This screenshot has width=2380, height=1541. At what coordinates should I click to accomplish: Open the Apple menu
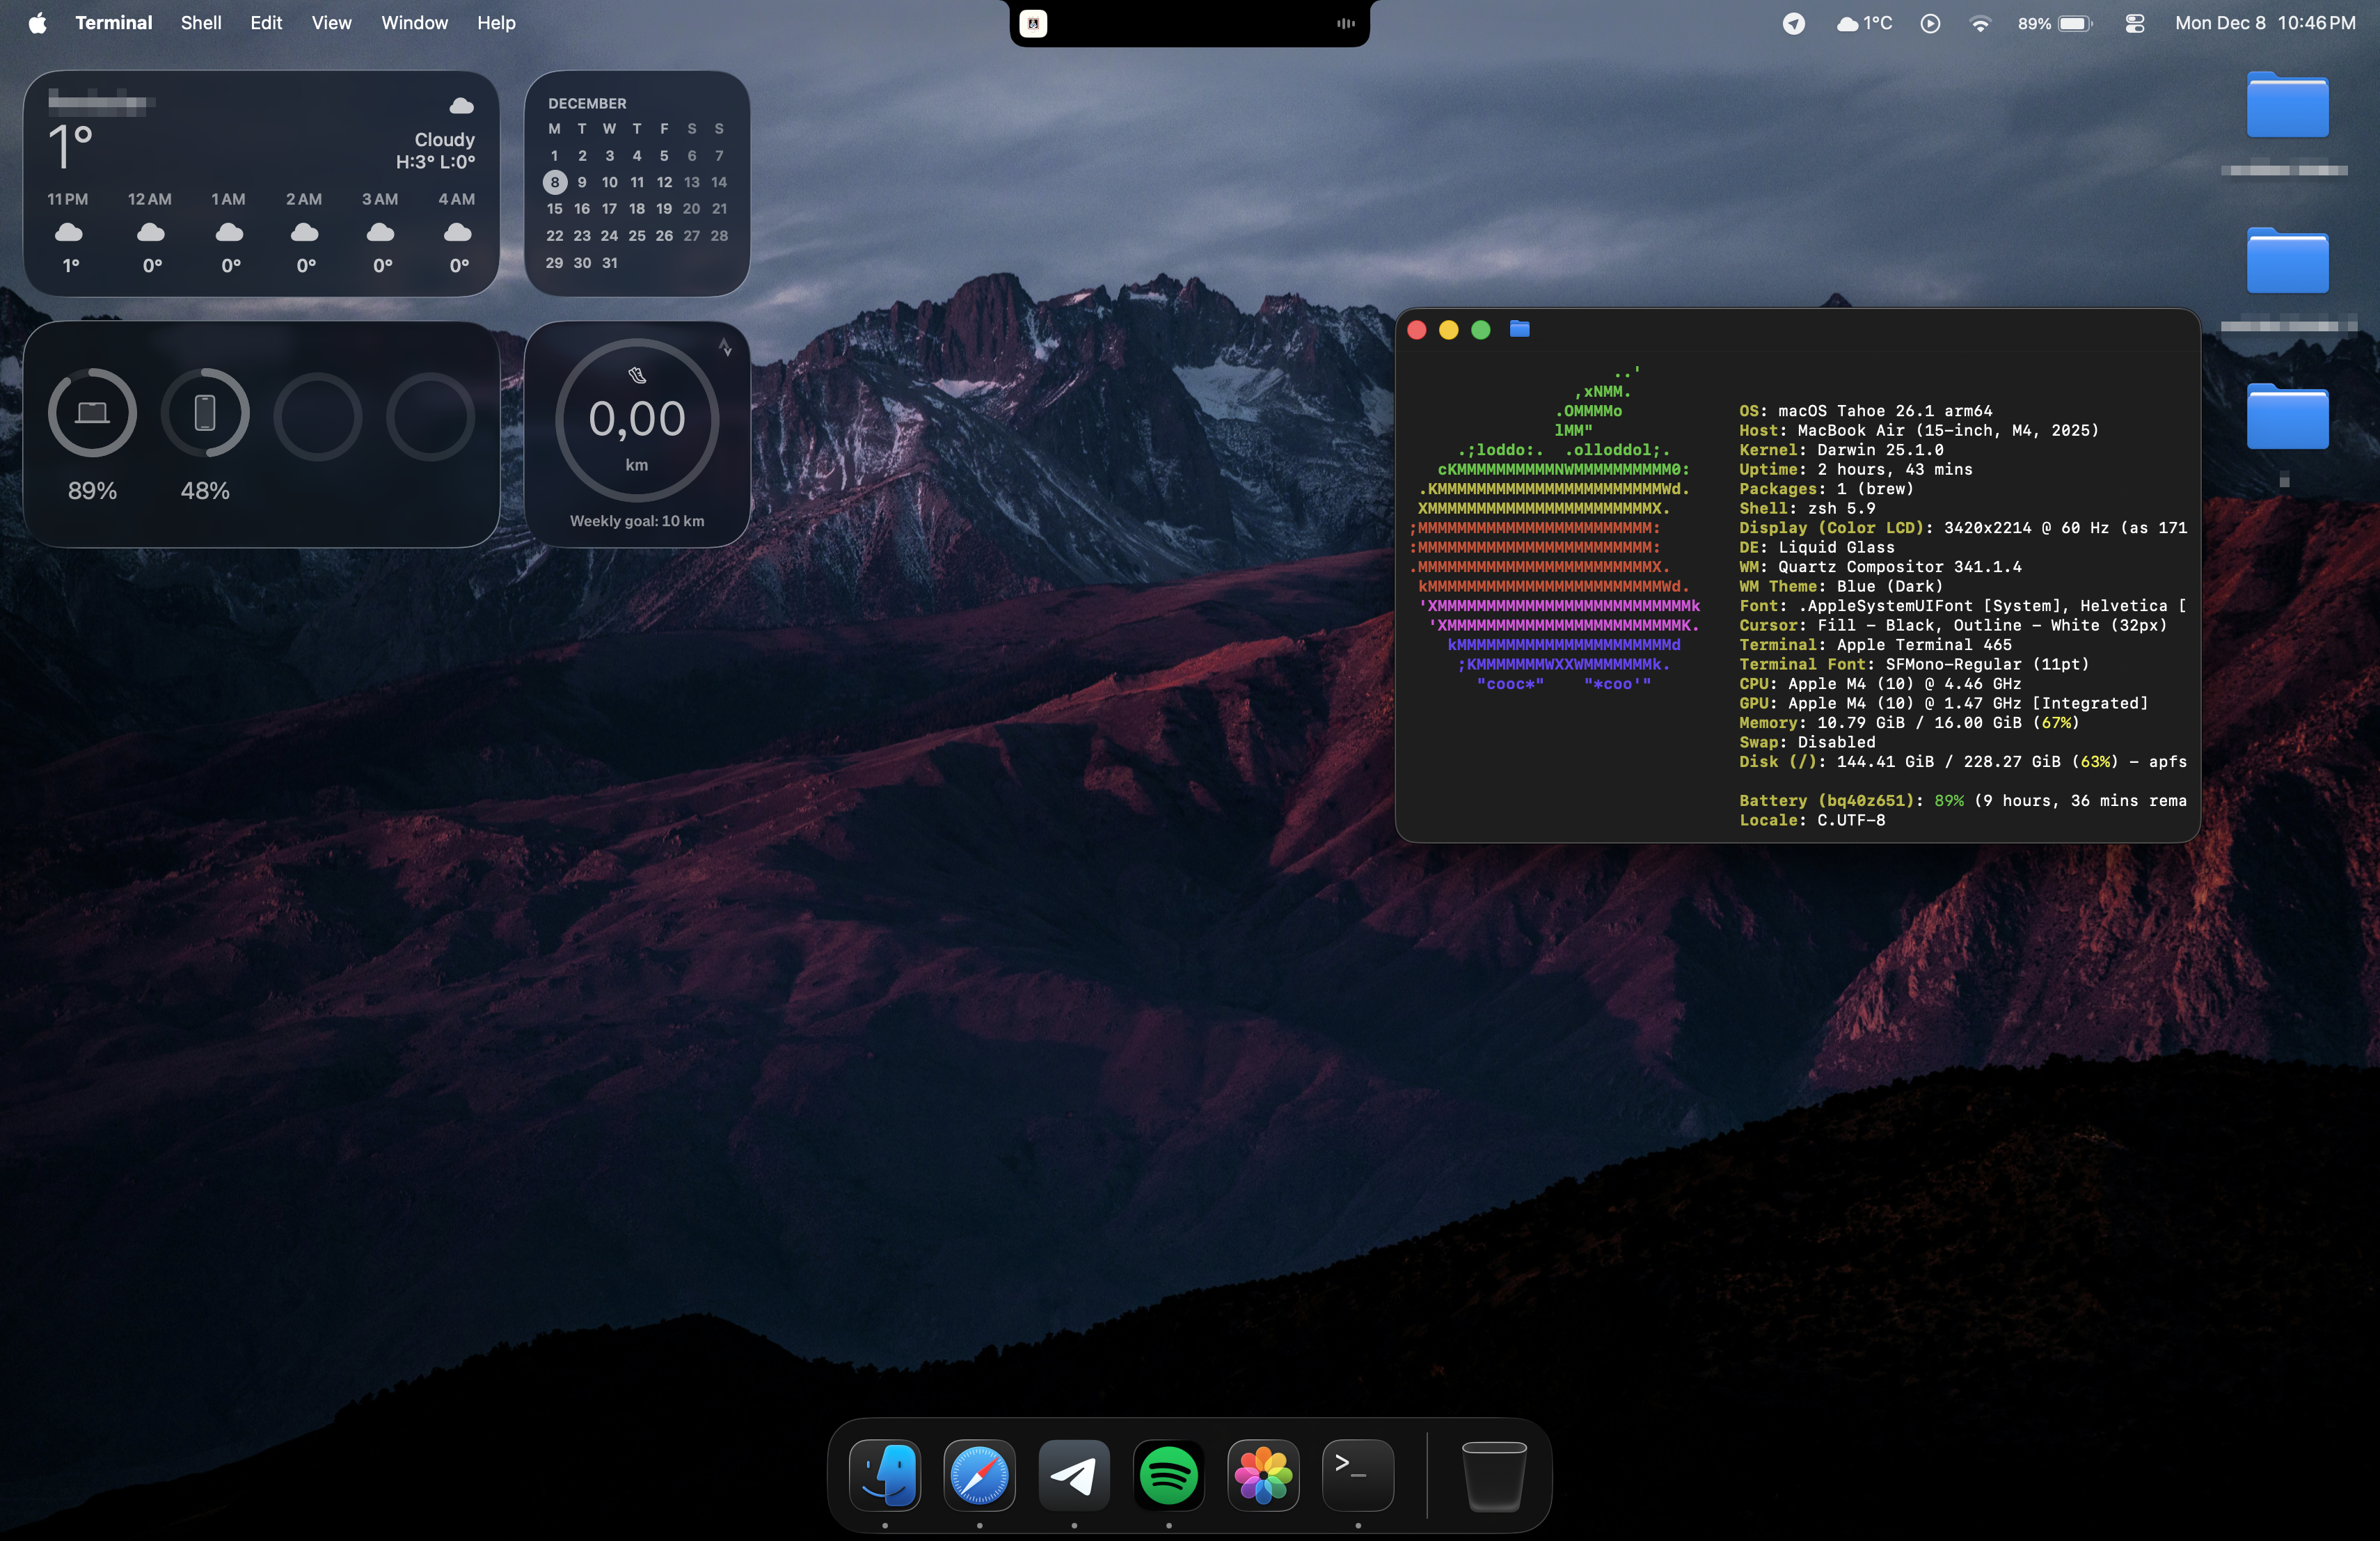point(37,23)
